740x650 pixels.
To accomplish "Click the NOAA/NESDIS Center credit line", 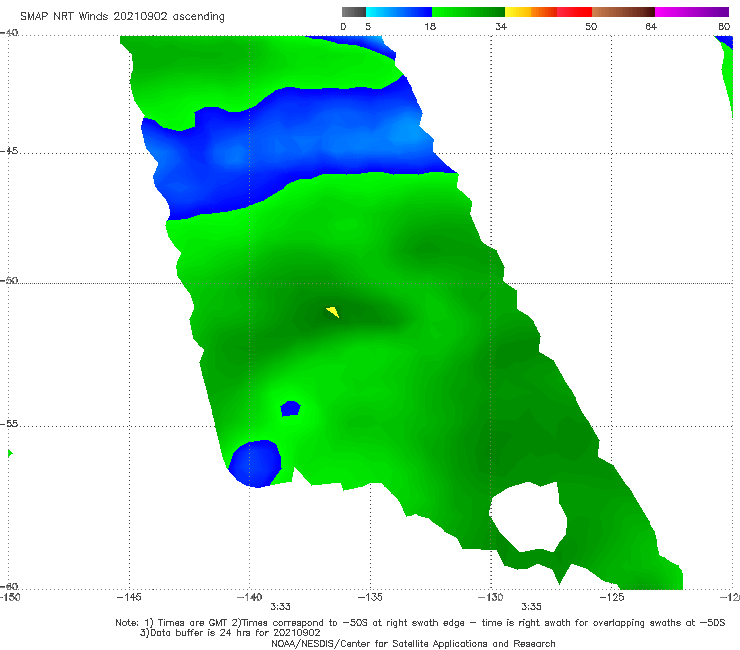I will click(x=413, y=644).
